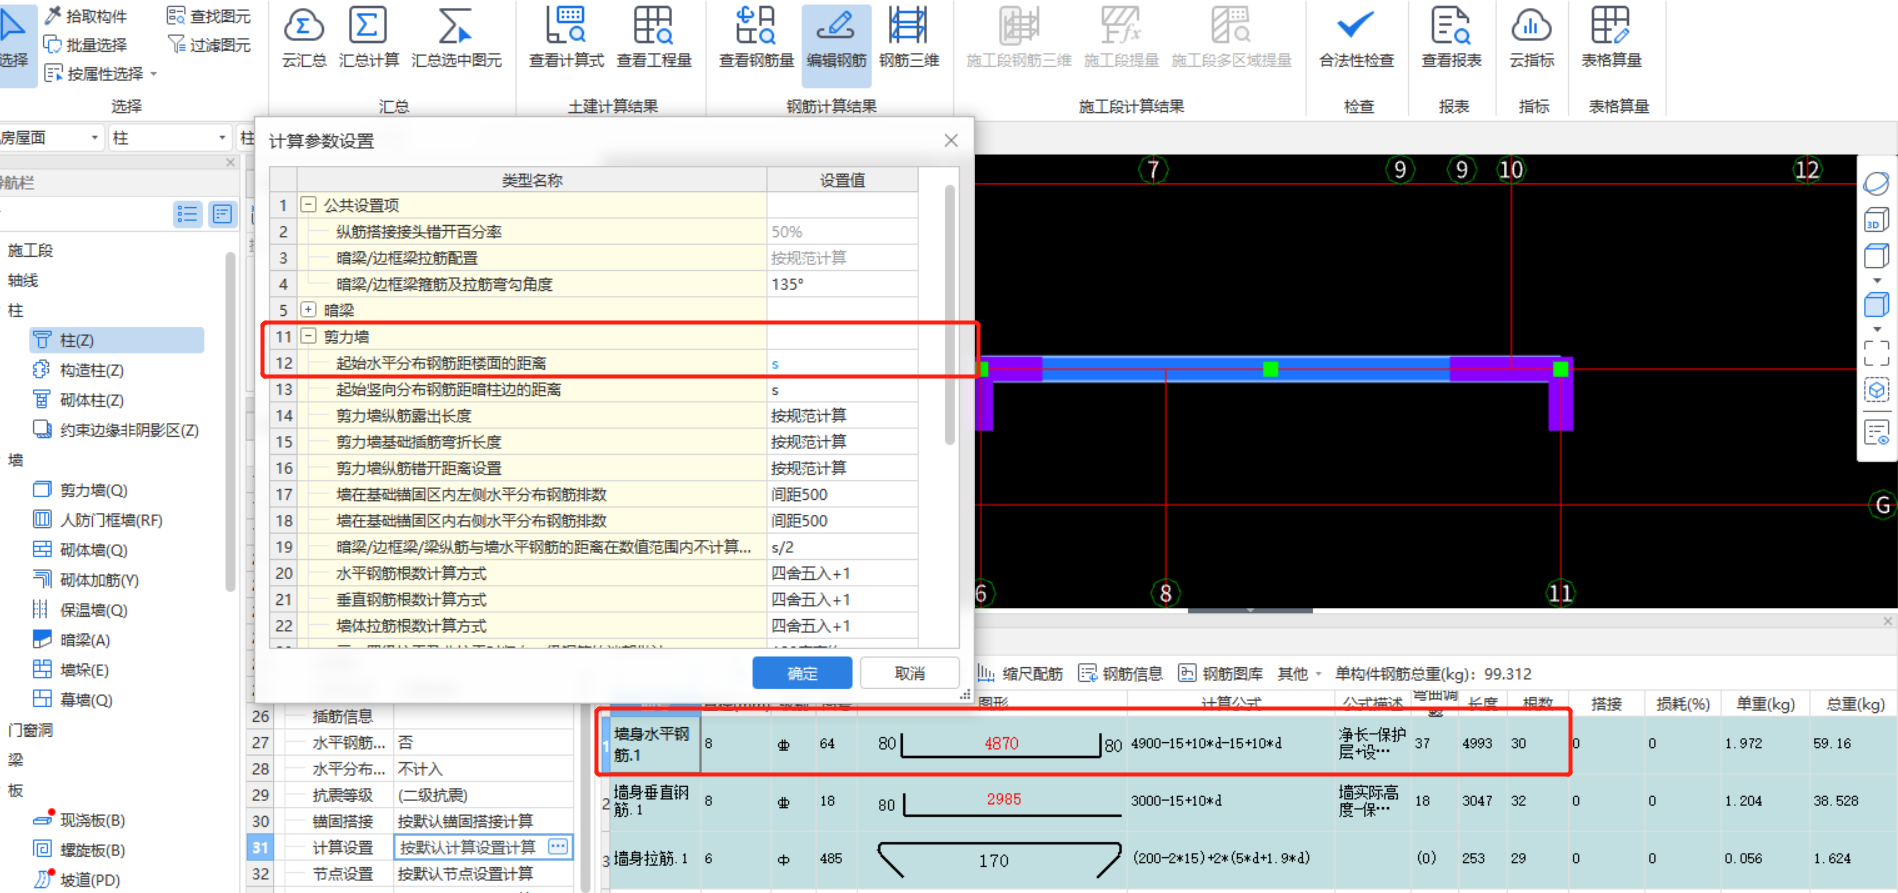Select 砌体加筋(Y) item
Image resolution: width=1898 pixels, height=893 pixels.
pyautogui.click(x=87, y=580)
